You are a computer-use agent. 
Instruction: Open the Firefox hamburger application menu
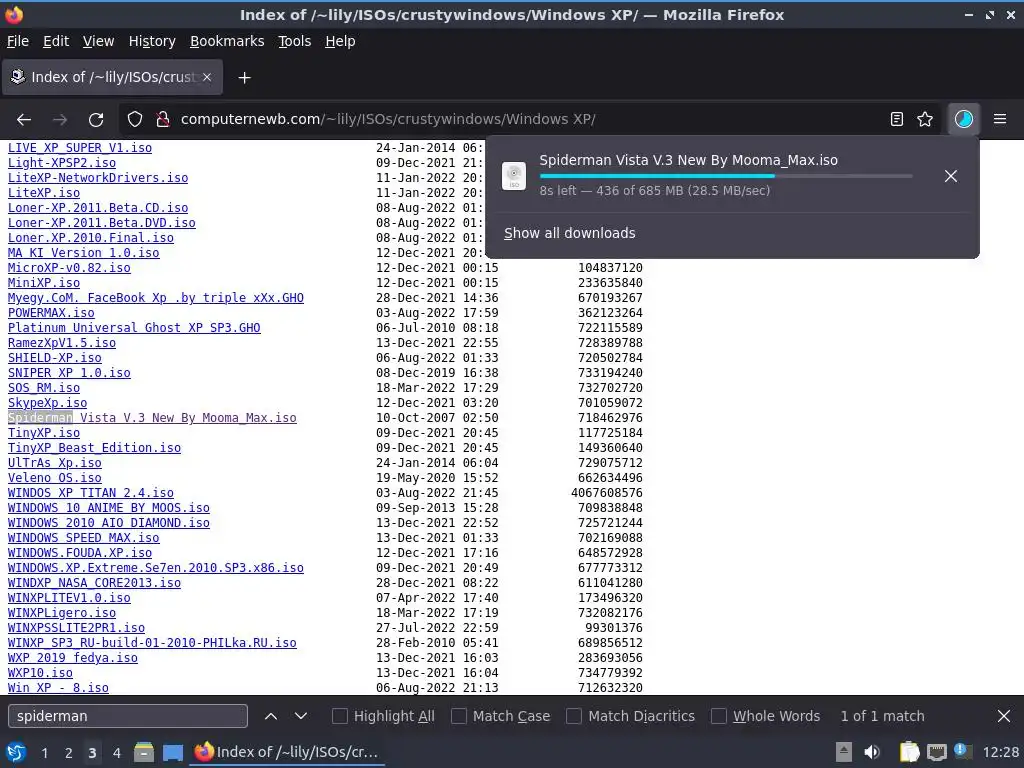point(1000,120)
